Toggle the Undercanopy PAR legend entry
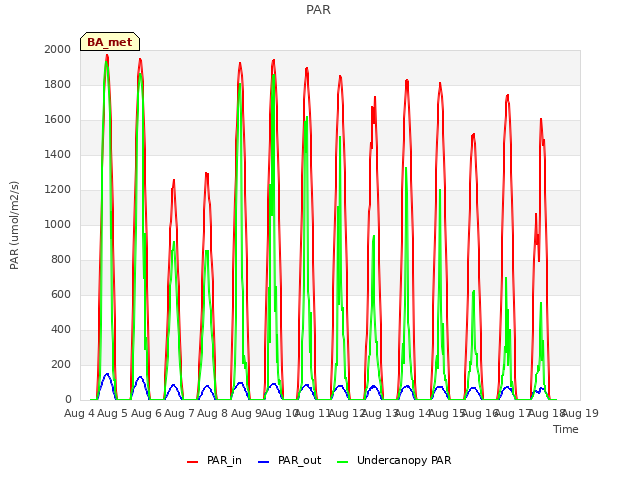This screenshot has width=640, height=480. pyautogui.click(x=394, y=460)
